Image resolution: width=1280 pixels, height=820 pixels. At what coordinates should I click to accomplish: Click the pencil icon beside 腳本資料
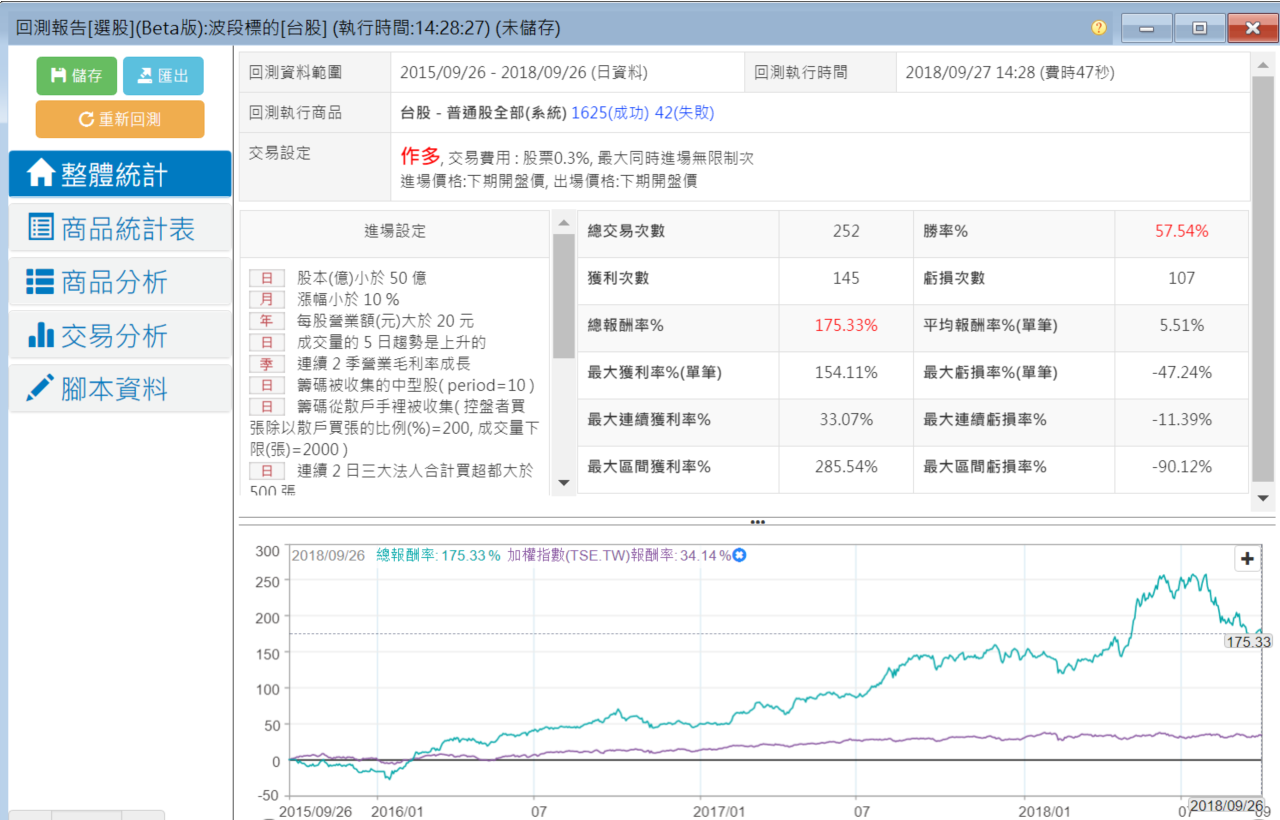(41, 389)
